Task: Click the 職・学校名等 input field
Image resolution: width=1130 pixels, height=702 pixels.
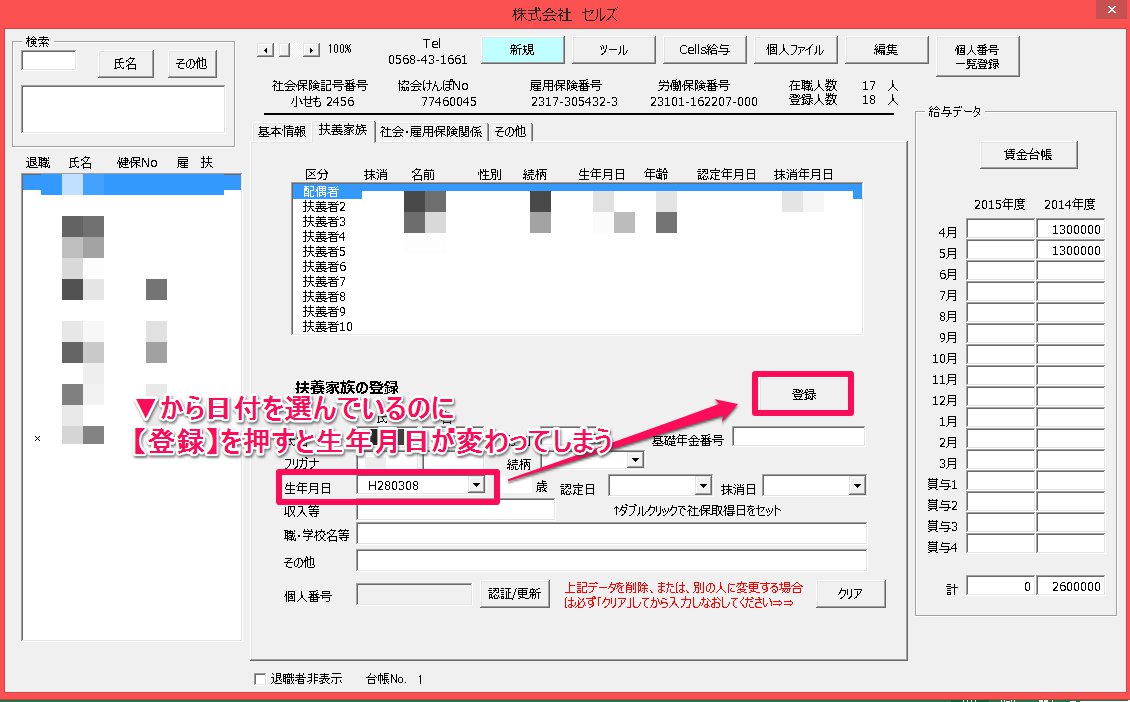Action: point(611,534)
